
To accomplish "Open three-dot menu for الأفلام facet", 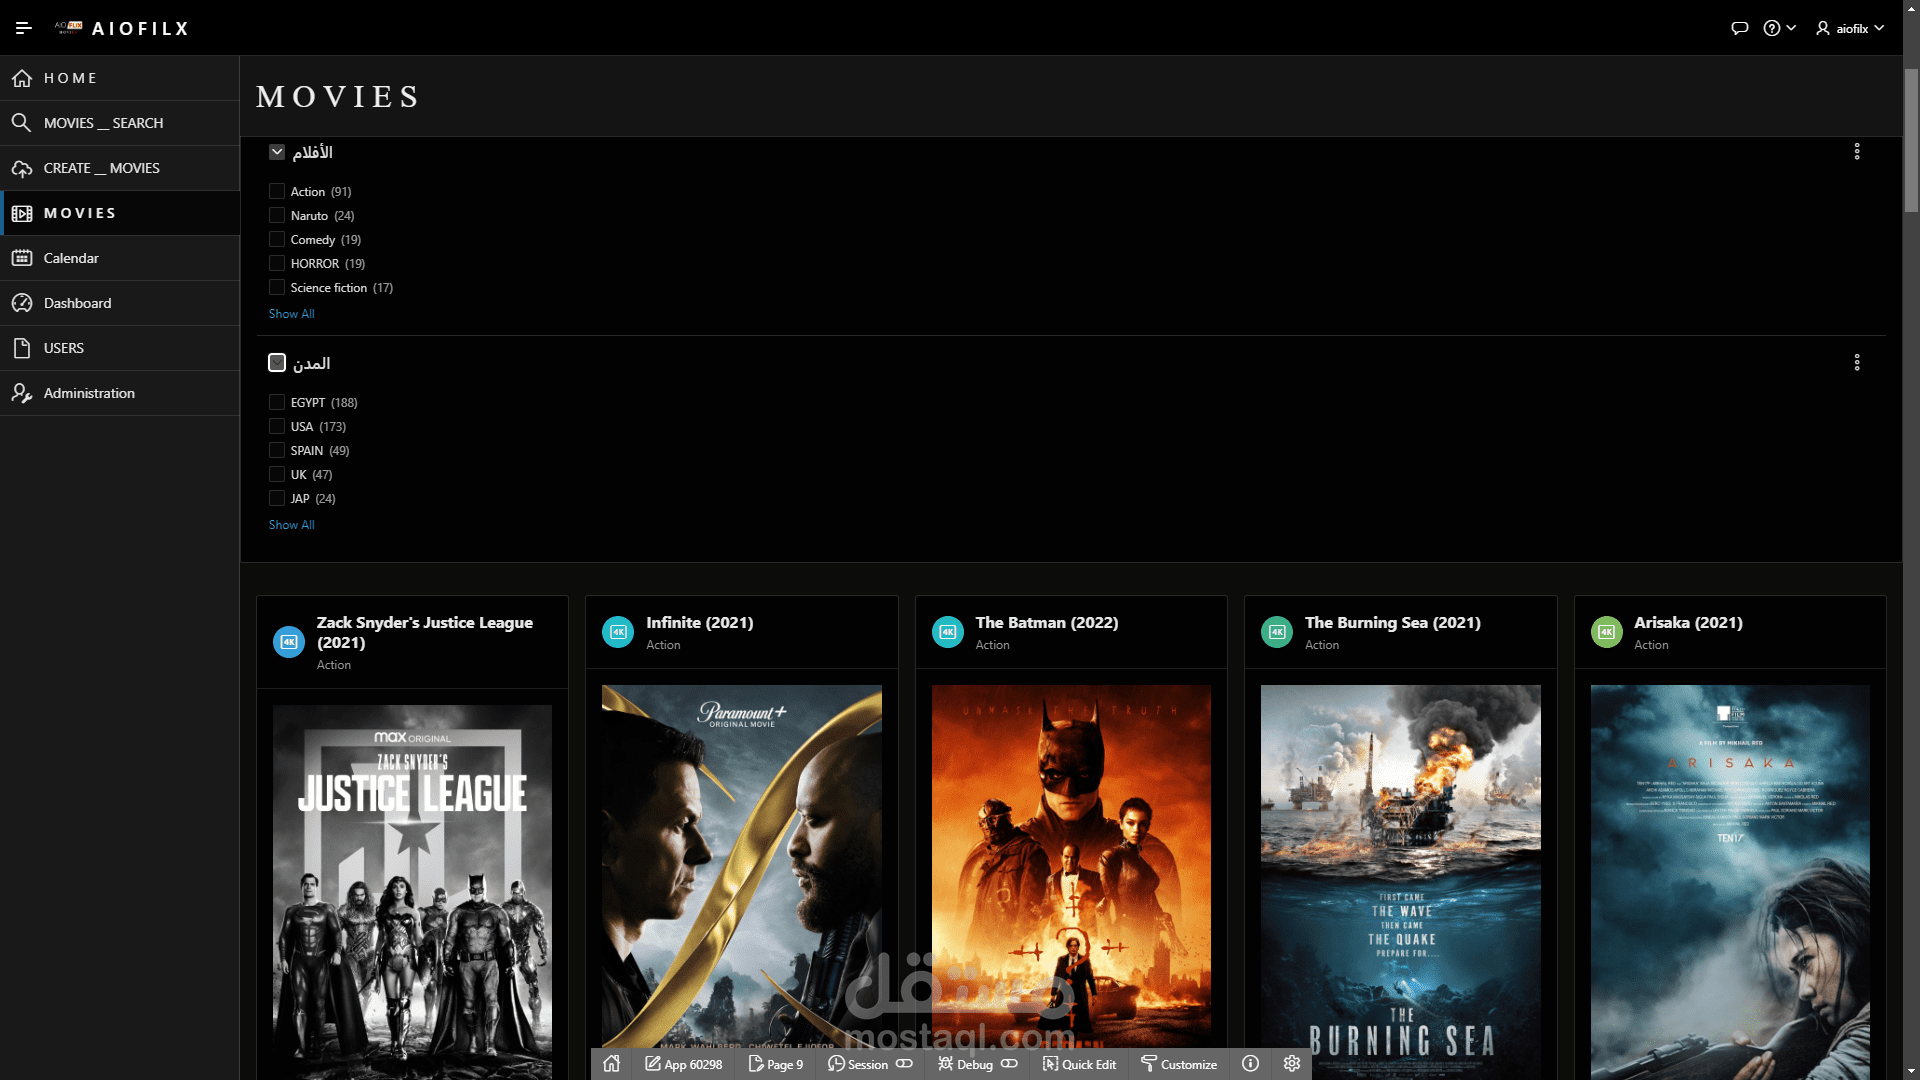I will 1857,151.
